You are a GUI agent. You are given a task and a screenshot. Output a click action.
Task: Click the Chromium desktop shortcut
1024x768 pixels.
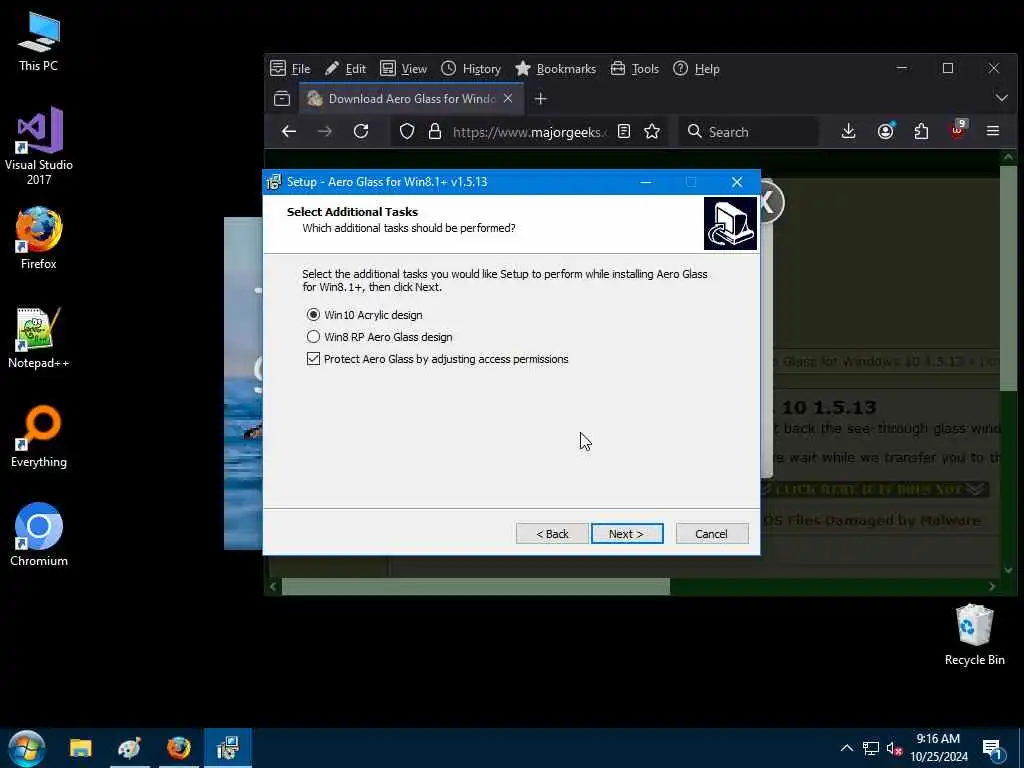point(39,536)
